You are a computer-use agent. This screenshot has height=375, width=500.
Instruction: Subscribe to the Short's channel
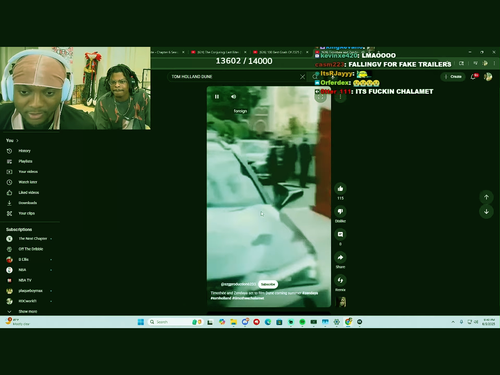click(x=268, y=284)
